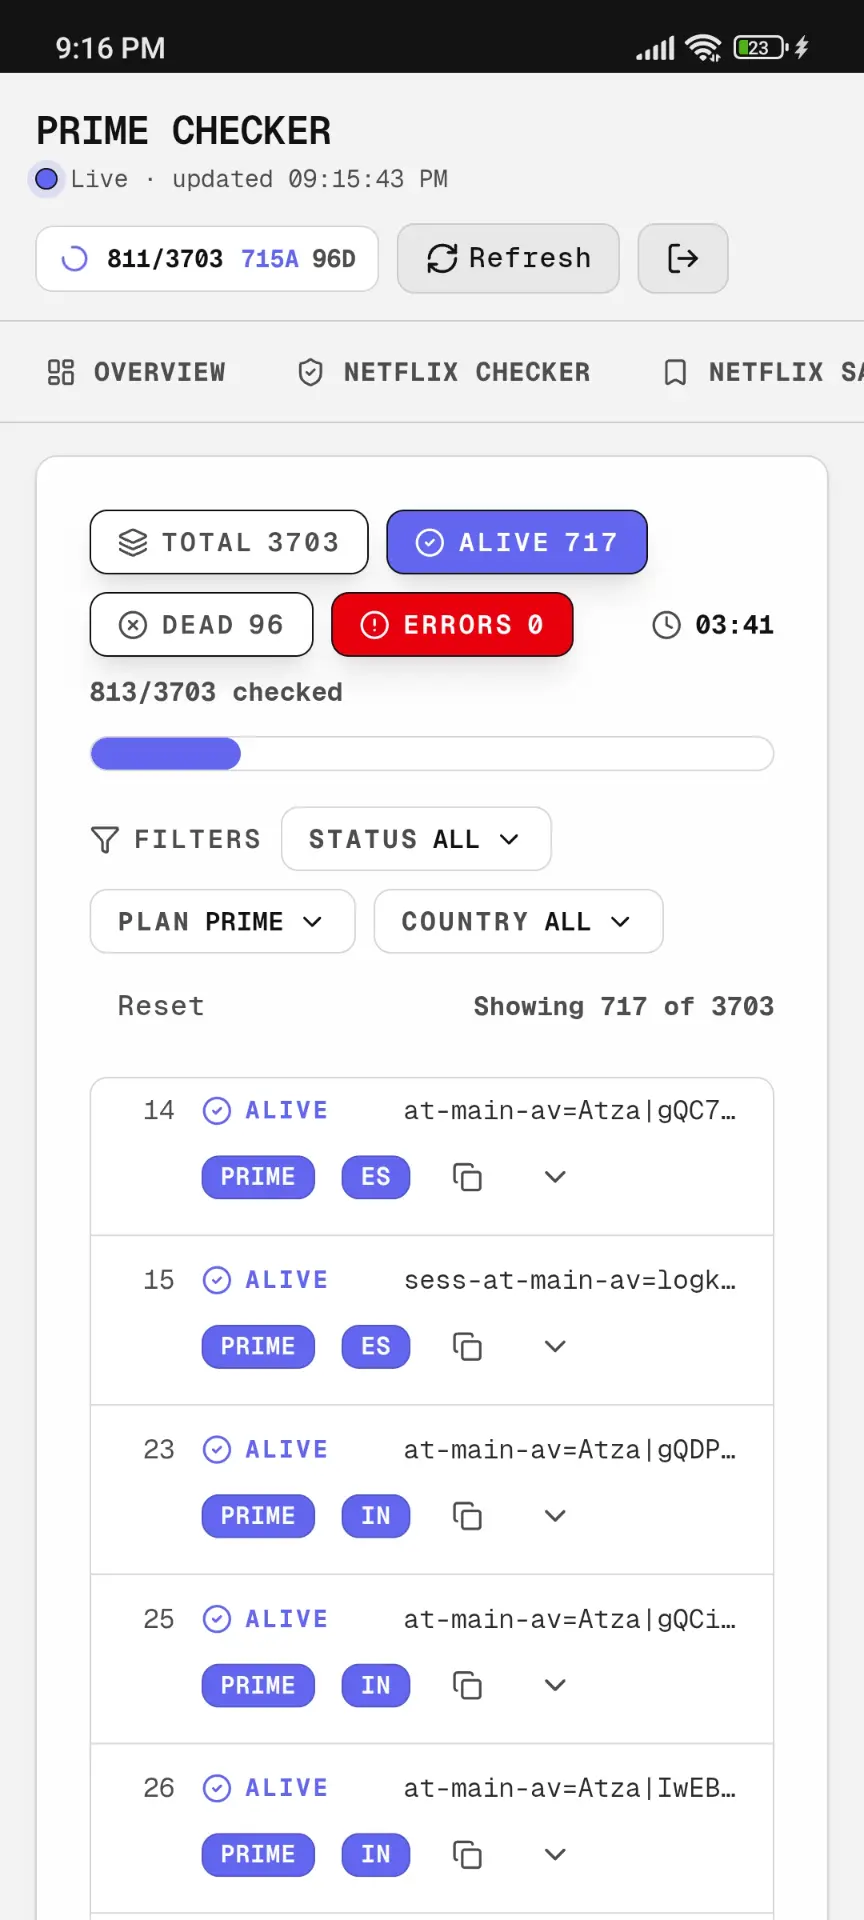Click the checked progress bar
Viewport: 864px width, 1920px height.
pos(432,754)
